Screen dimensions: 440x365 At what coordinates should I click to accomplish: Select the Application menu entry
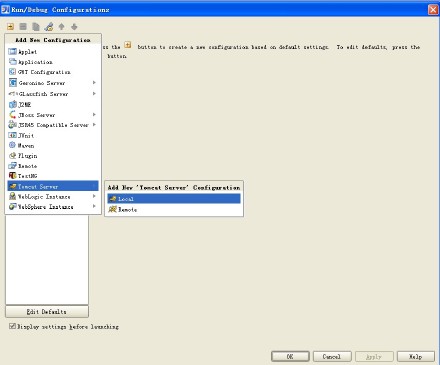point(53,62)
